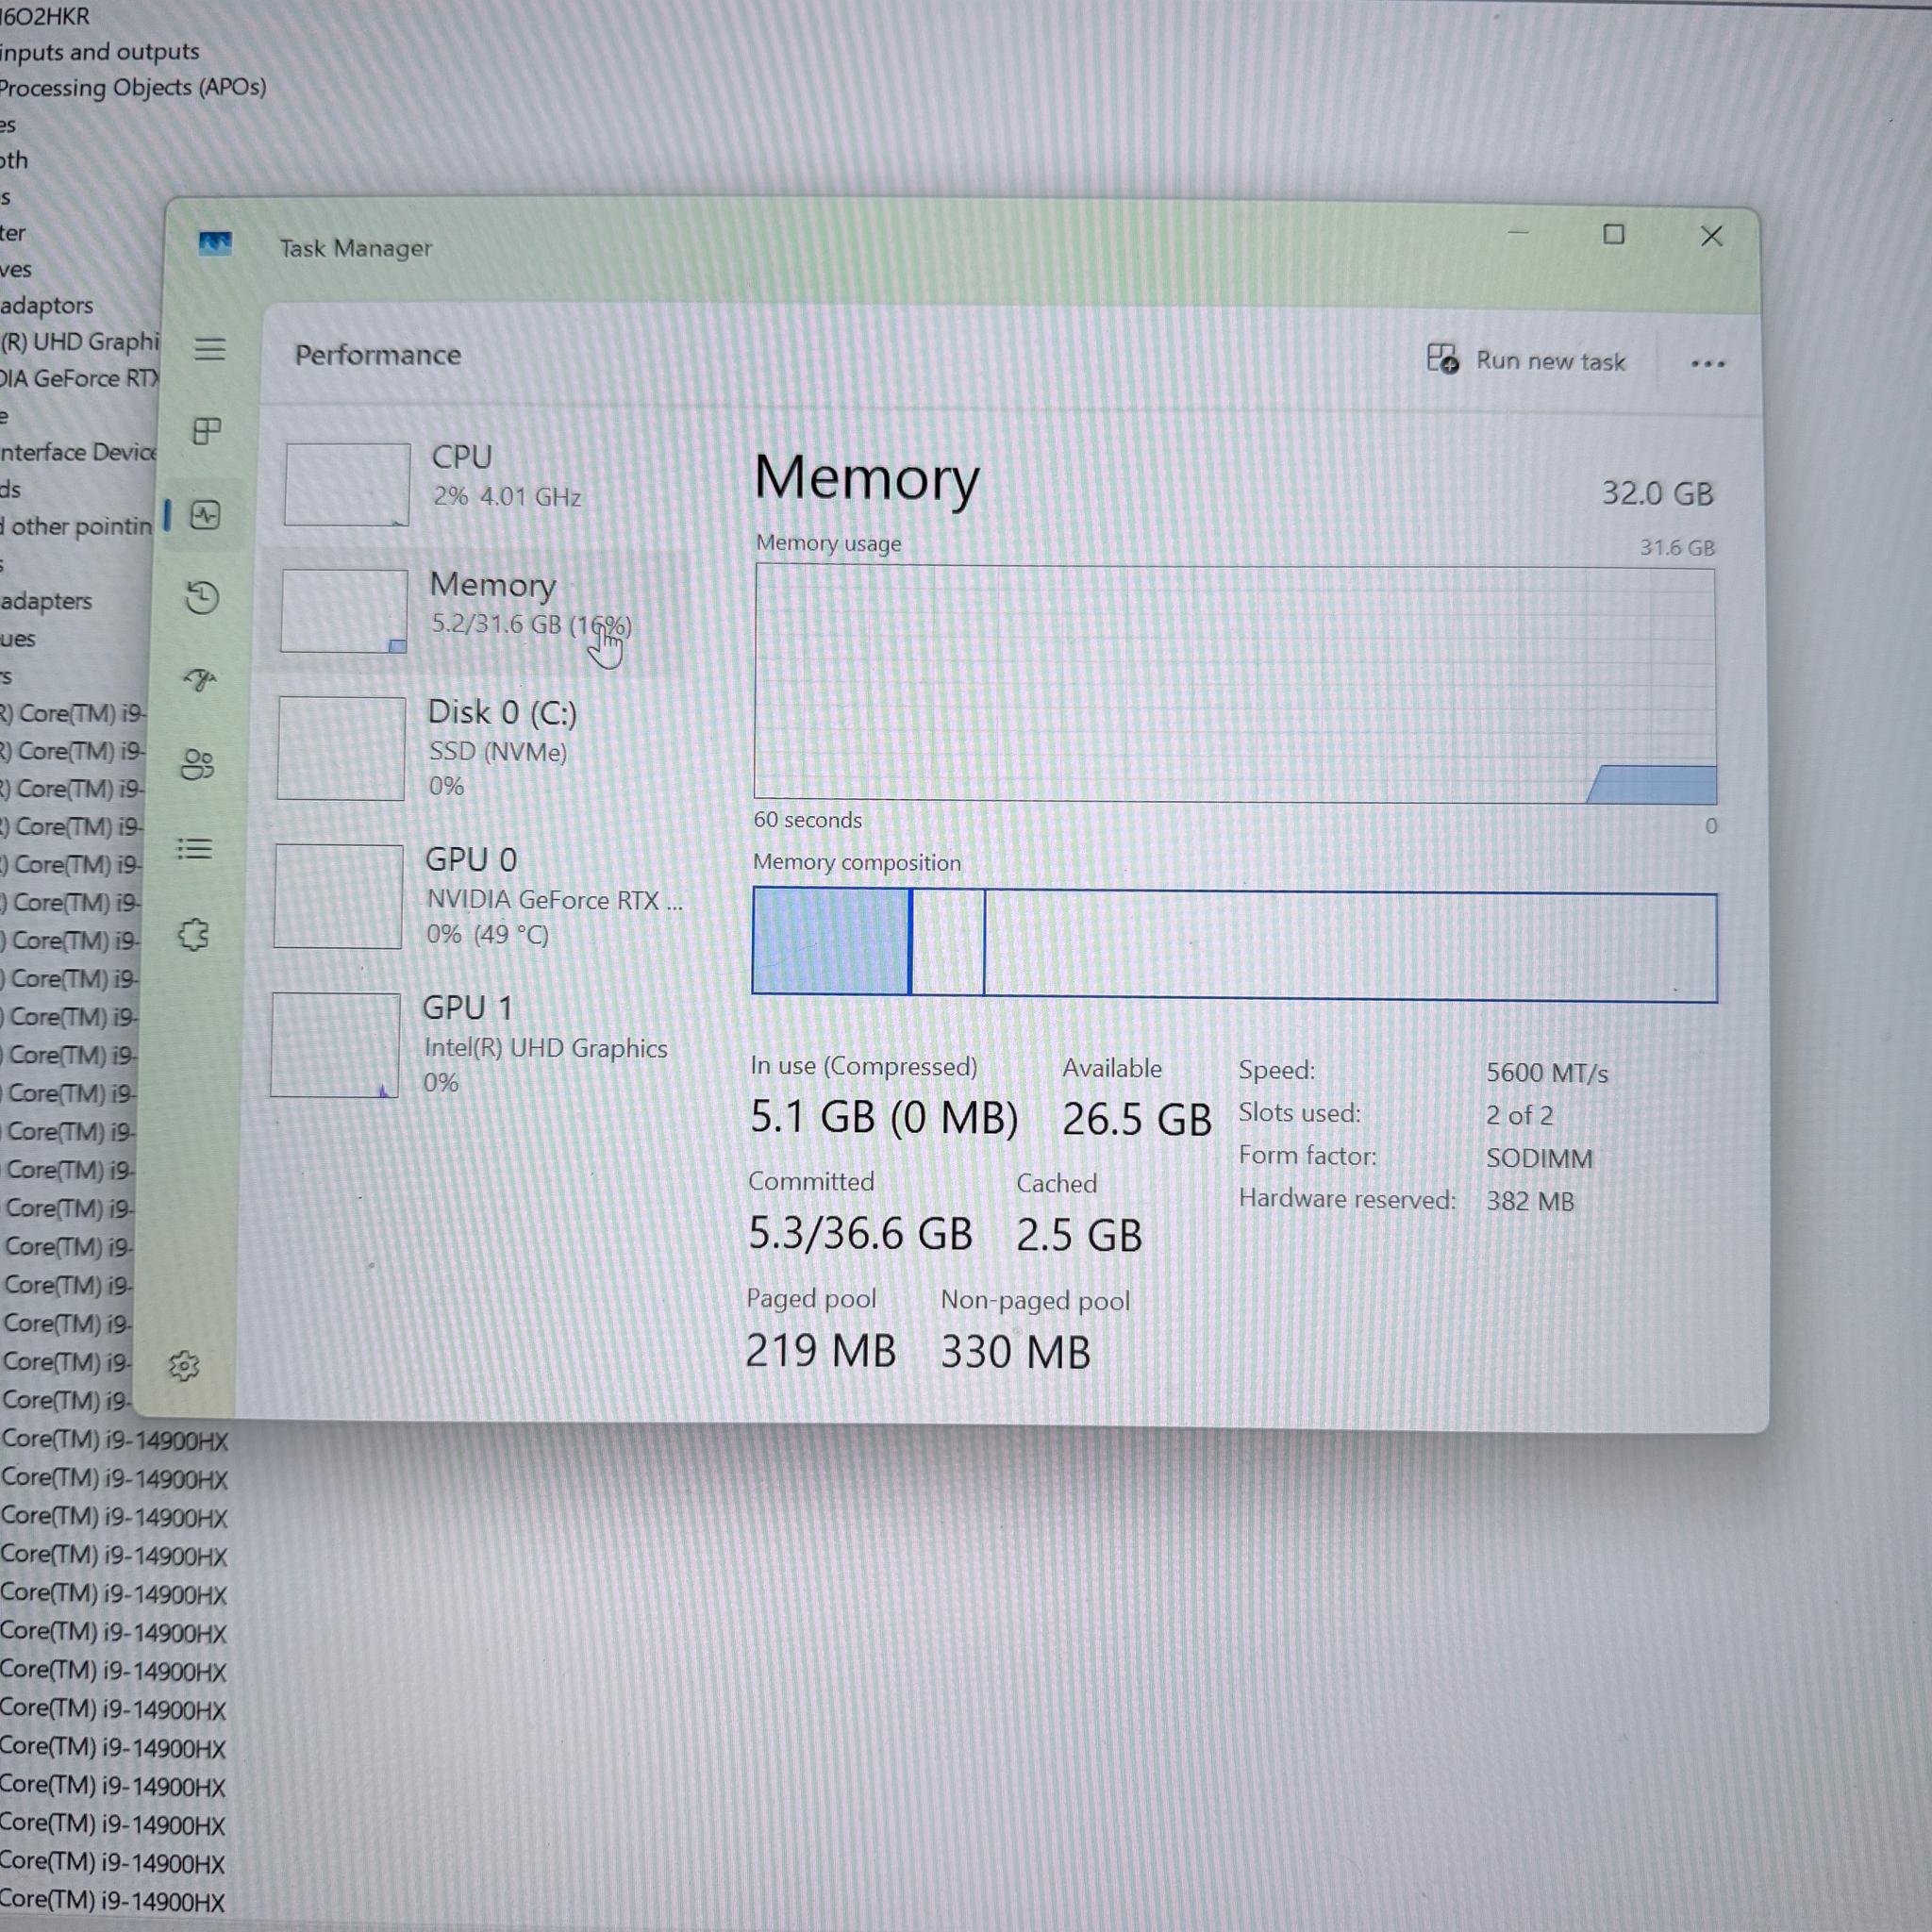The height and width of the screenshot is (1932, 1932).
Task: Open Task Manager settings gear
Action: (x=184, y=1365)
